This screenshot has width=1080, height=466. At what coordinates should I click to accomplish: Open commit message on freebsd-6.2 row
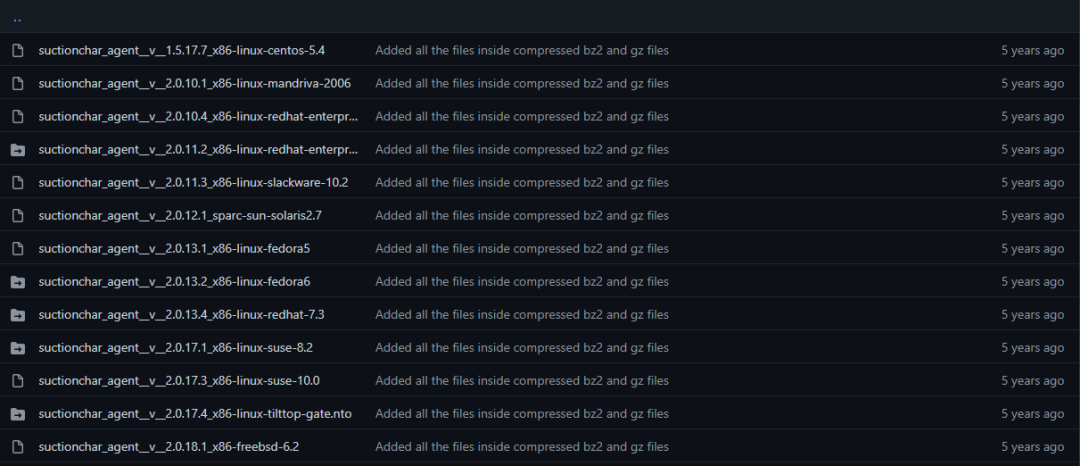522,447
